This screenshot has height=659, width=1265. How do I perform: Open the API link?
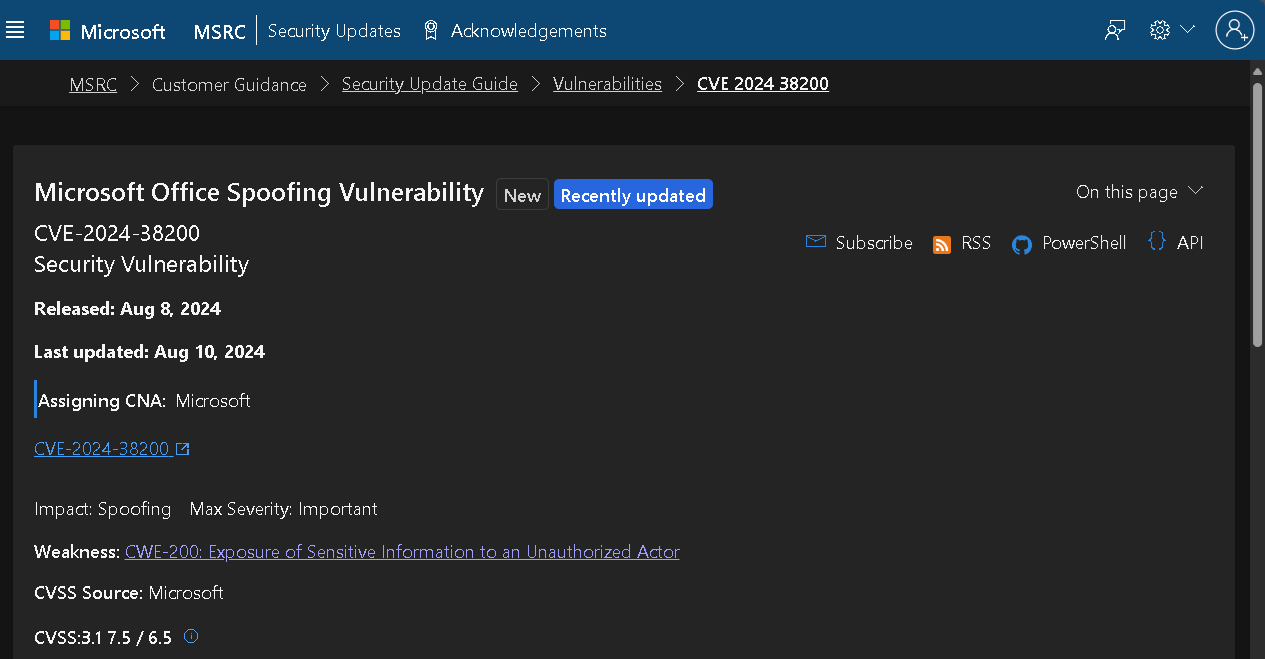pos(1190,243)
